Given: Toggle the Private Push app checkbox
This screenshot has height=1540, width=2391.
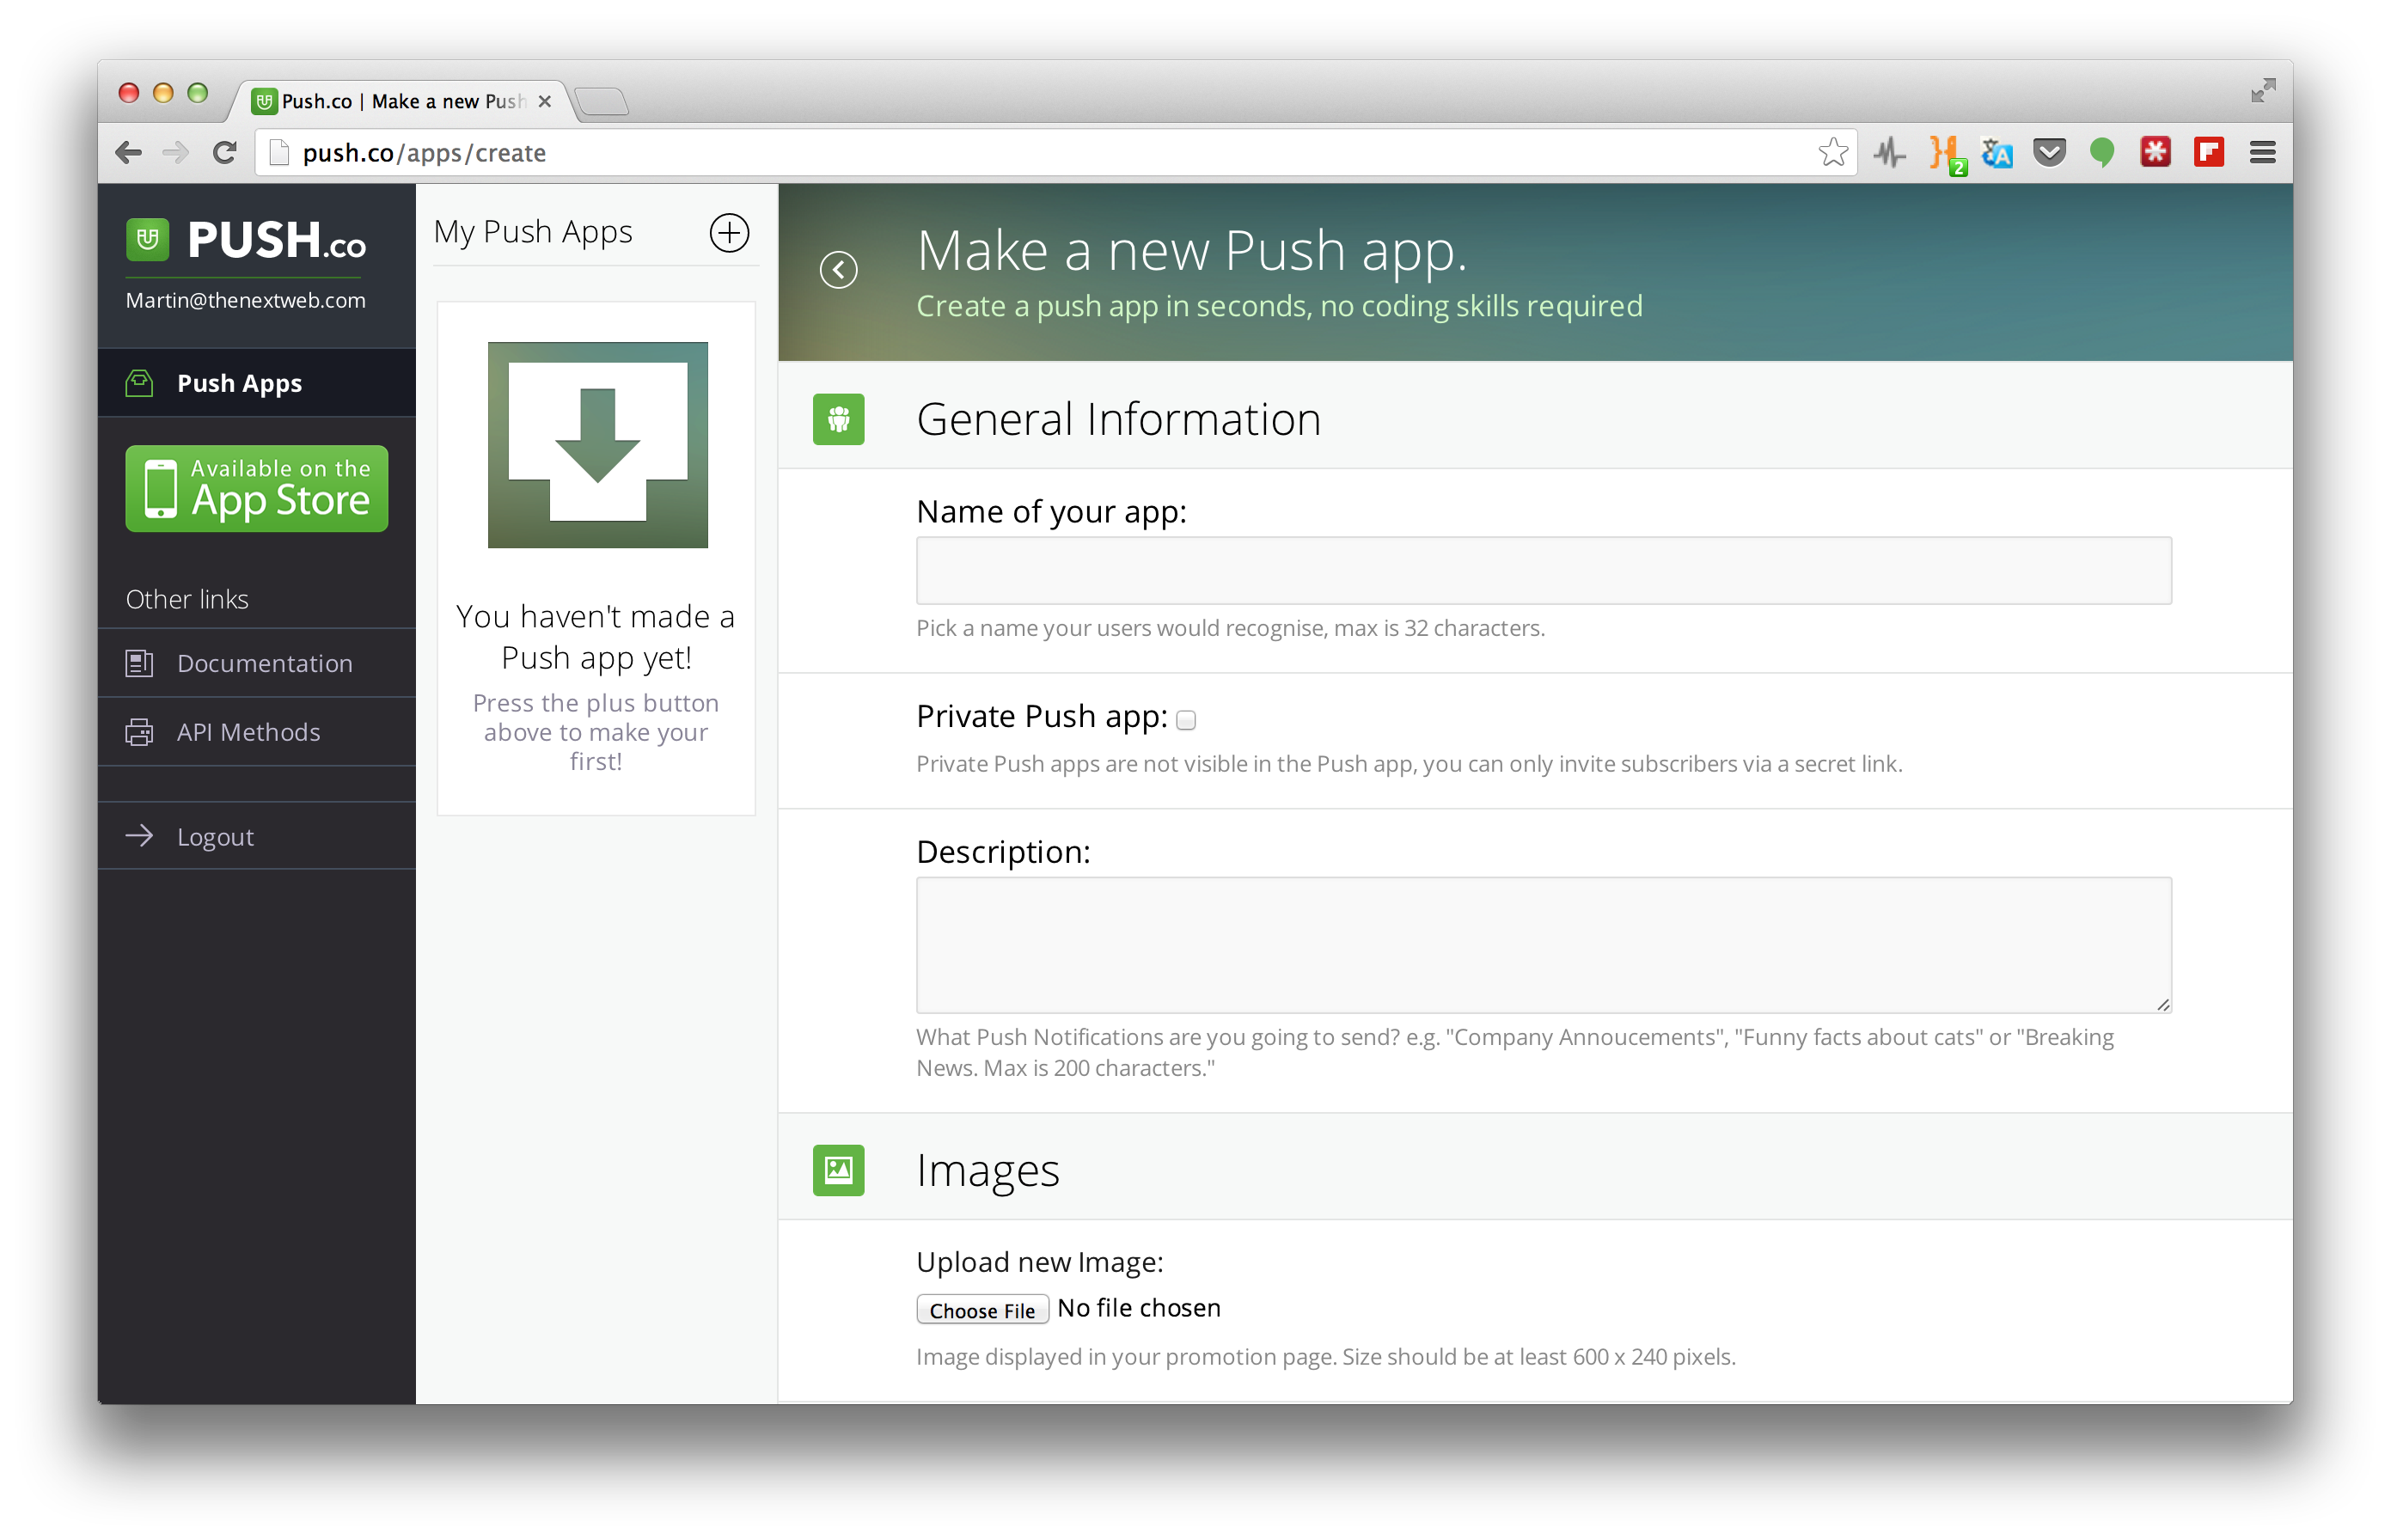Looking at the screenshot, I should [x=1186, y=720].
